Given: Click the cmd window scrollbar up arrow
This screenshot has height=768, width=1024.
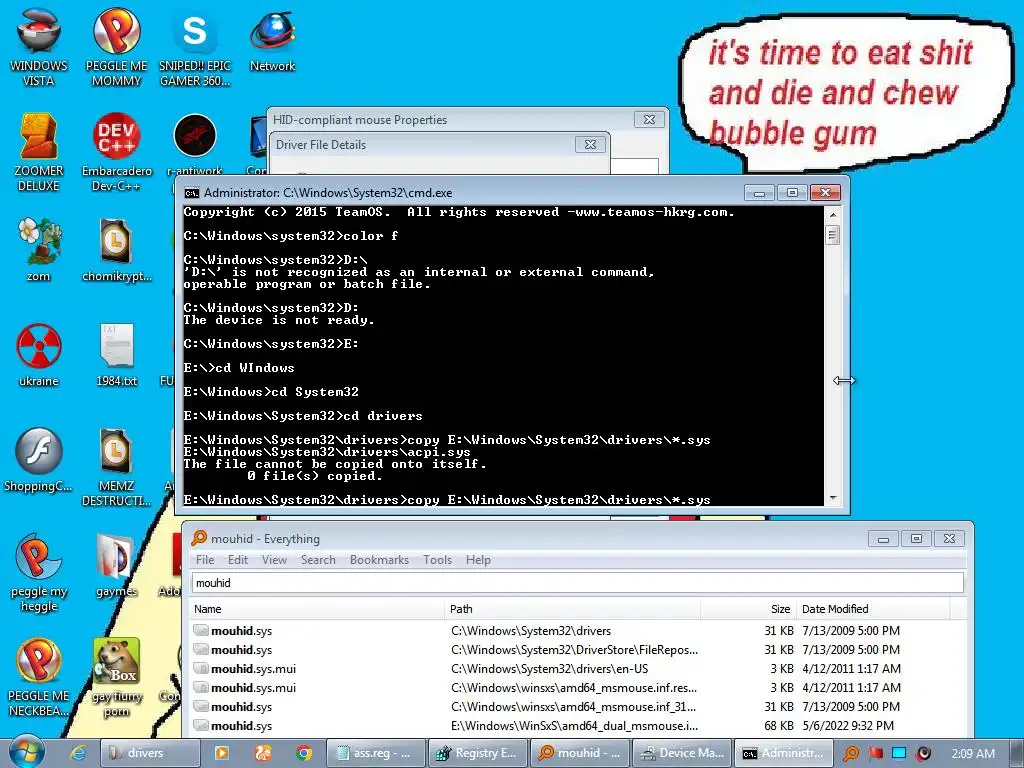Looking at the screenshot, I should 833,214.
